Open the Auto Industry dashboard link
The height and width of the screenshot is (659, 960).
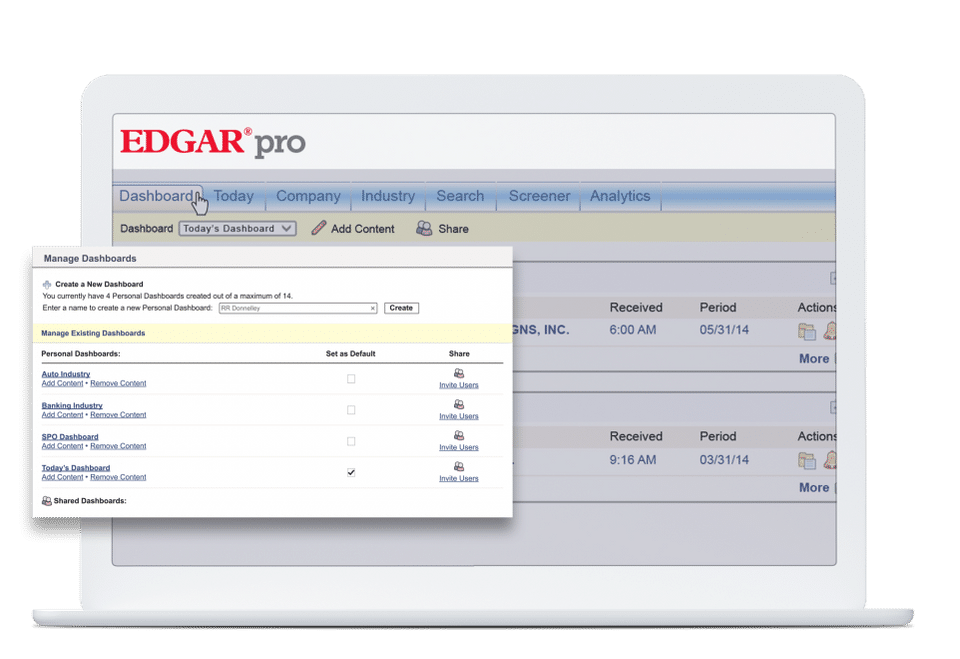point(66,374)
